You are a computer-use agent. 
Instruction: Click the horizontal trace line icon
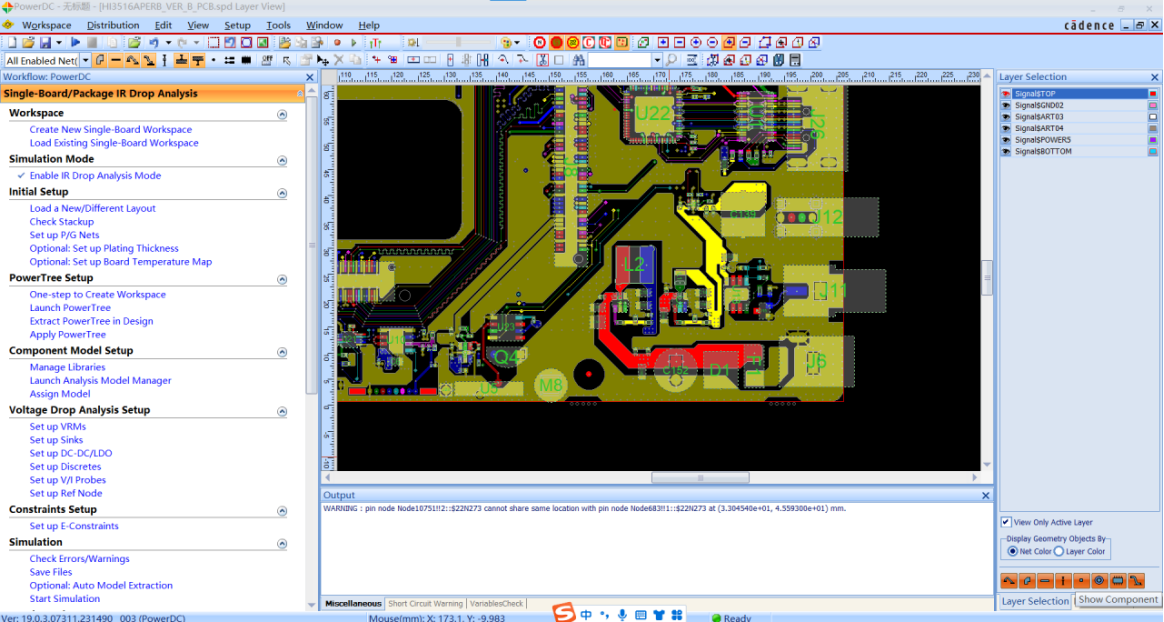click(x=116, y=60)
